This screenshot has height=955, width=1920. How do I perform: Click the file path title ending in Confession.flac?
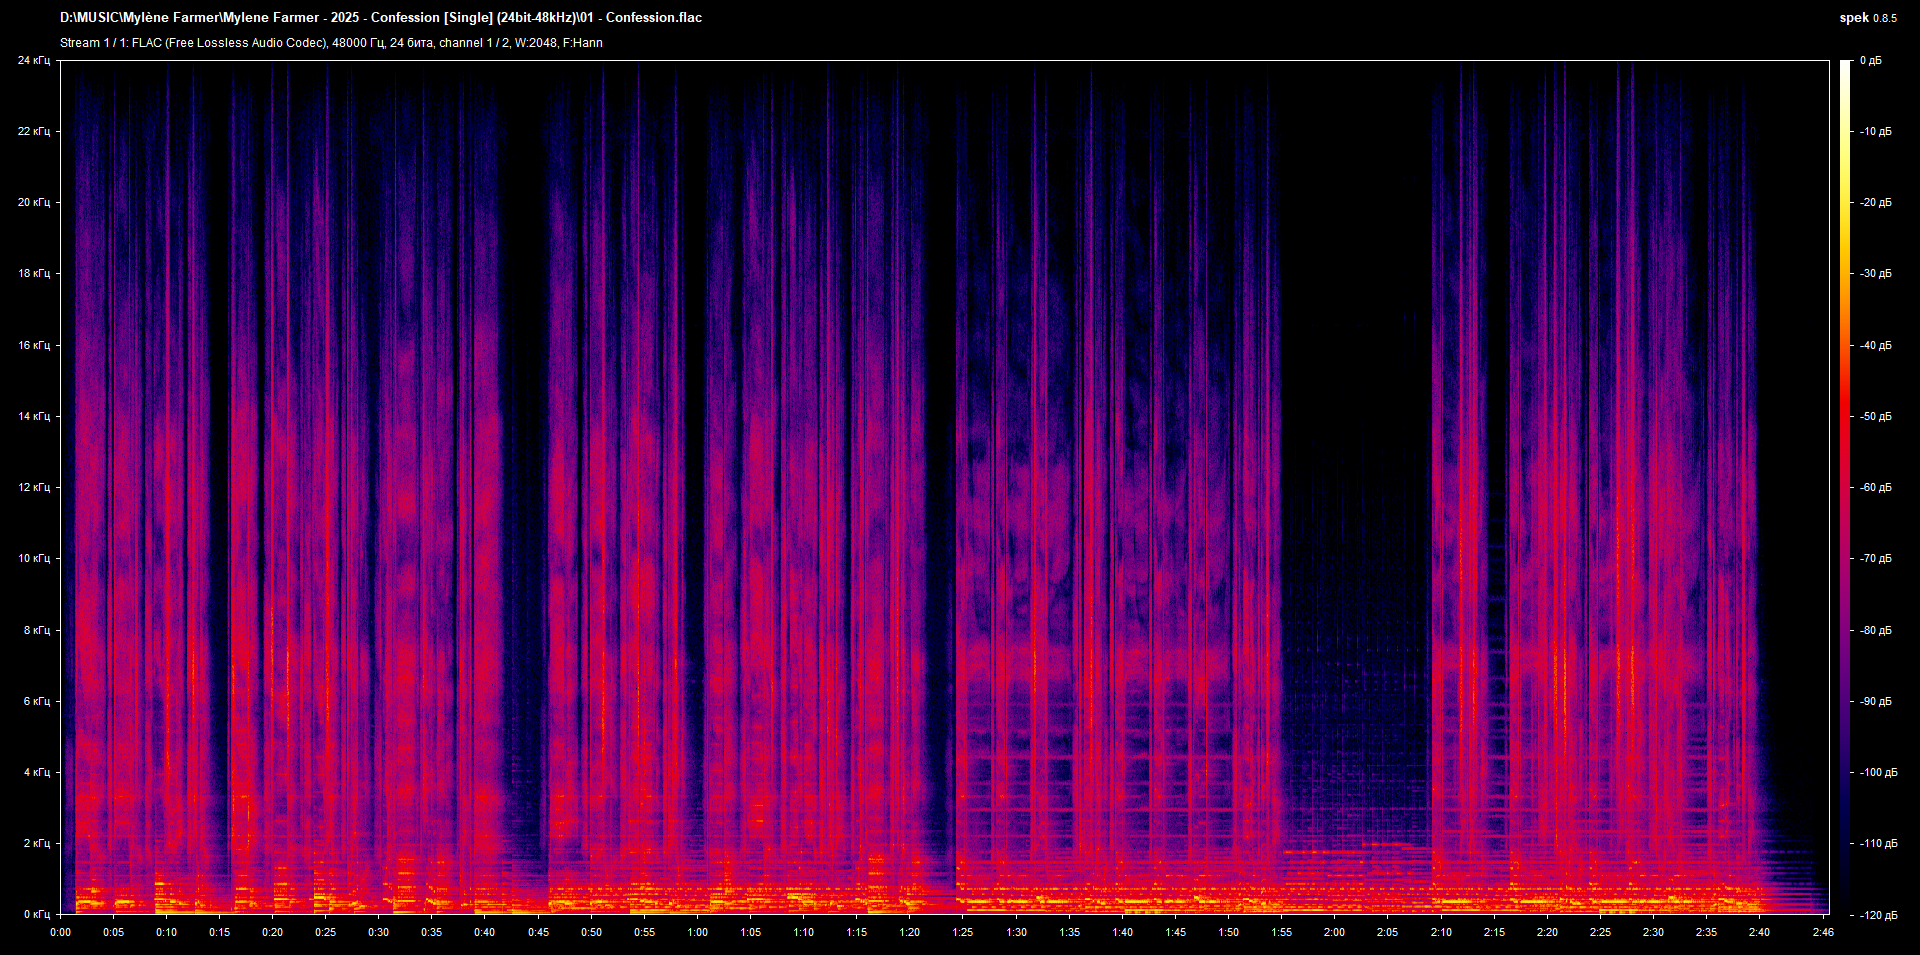pos(380,18)
